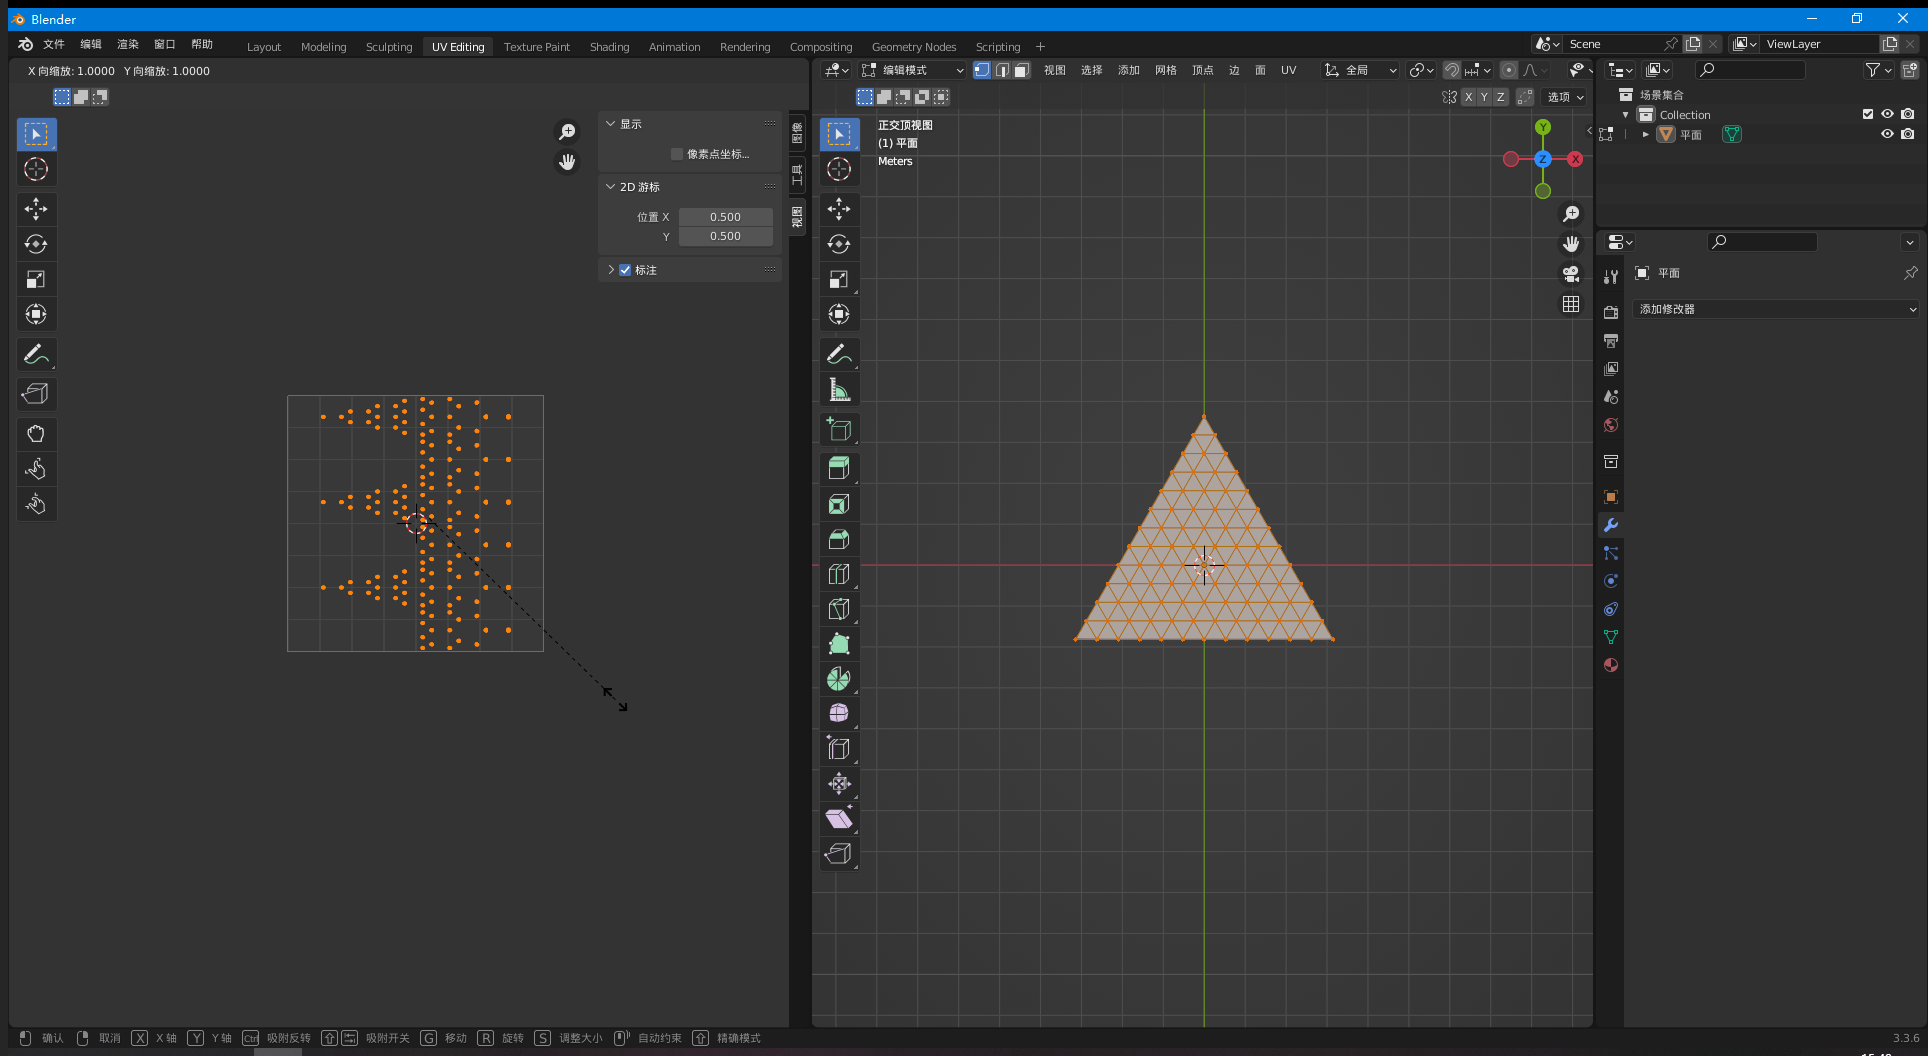1928x1056 pixels.
Task: Toggle Z axis mirror in viewport header
Action: click(x=1500, y=97)
